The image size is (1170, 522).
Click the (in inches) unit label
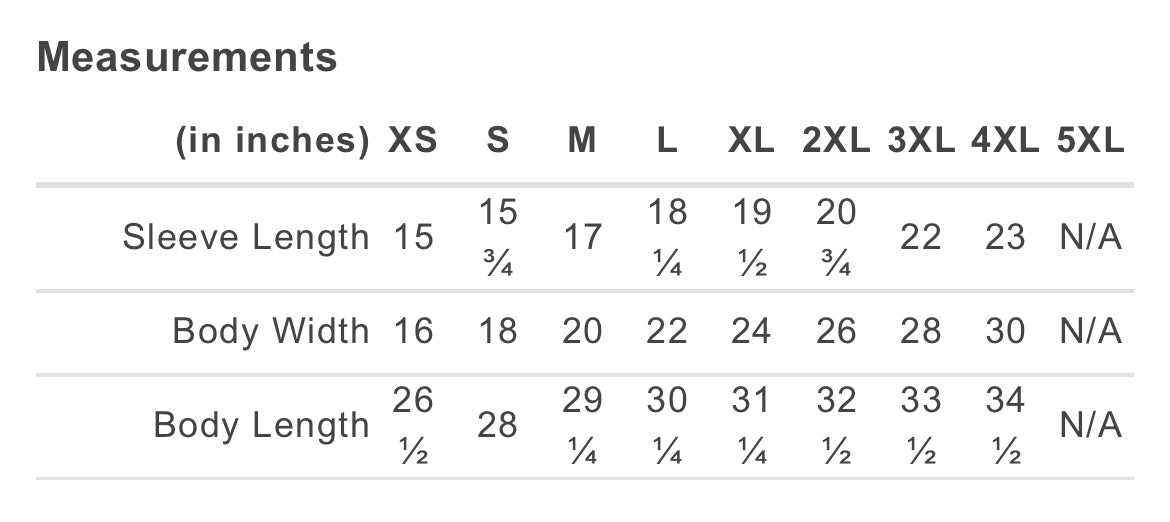coord(273,142)
